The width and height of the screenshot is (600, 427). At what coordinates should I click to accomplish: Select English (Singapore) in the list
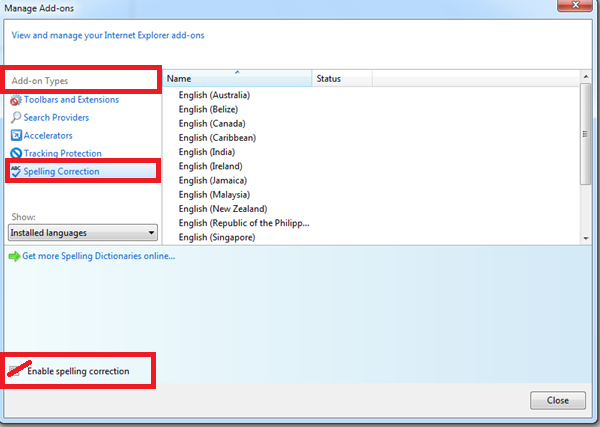(217, 237)
